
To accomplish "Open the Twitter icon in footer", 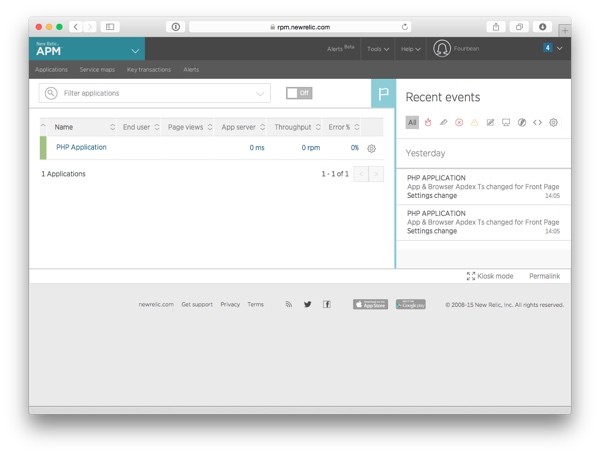I will point(308,305).
